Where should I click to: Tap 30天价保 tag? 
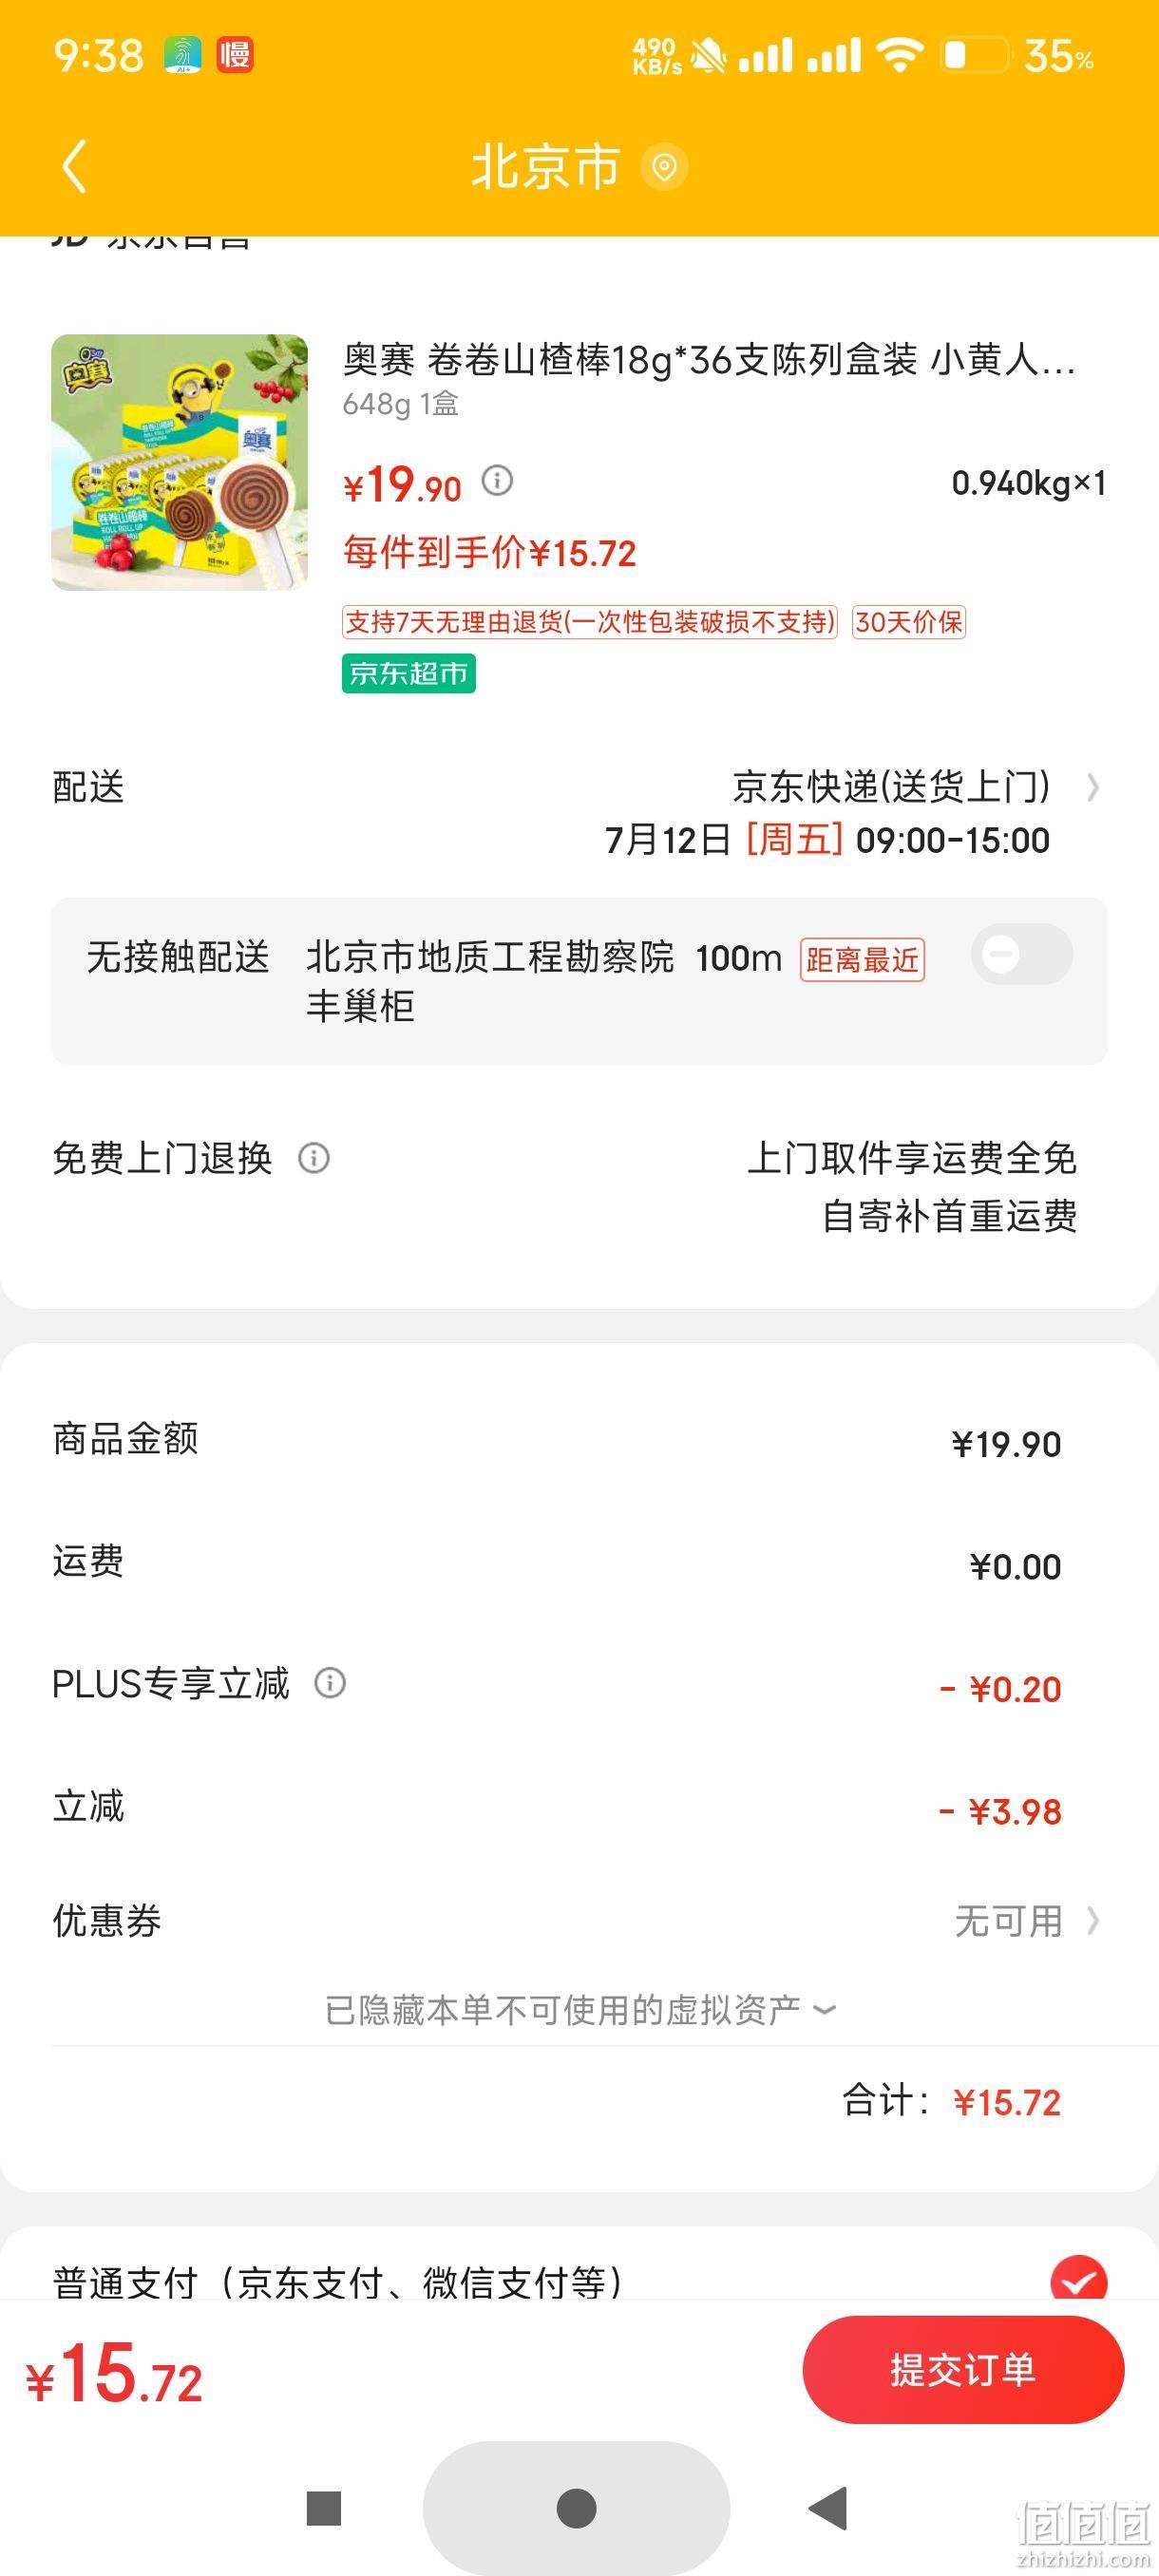coord(908,622)
